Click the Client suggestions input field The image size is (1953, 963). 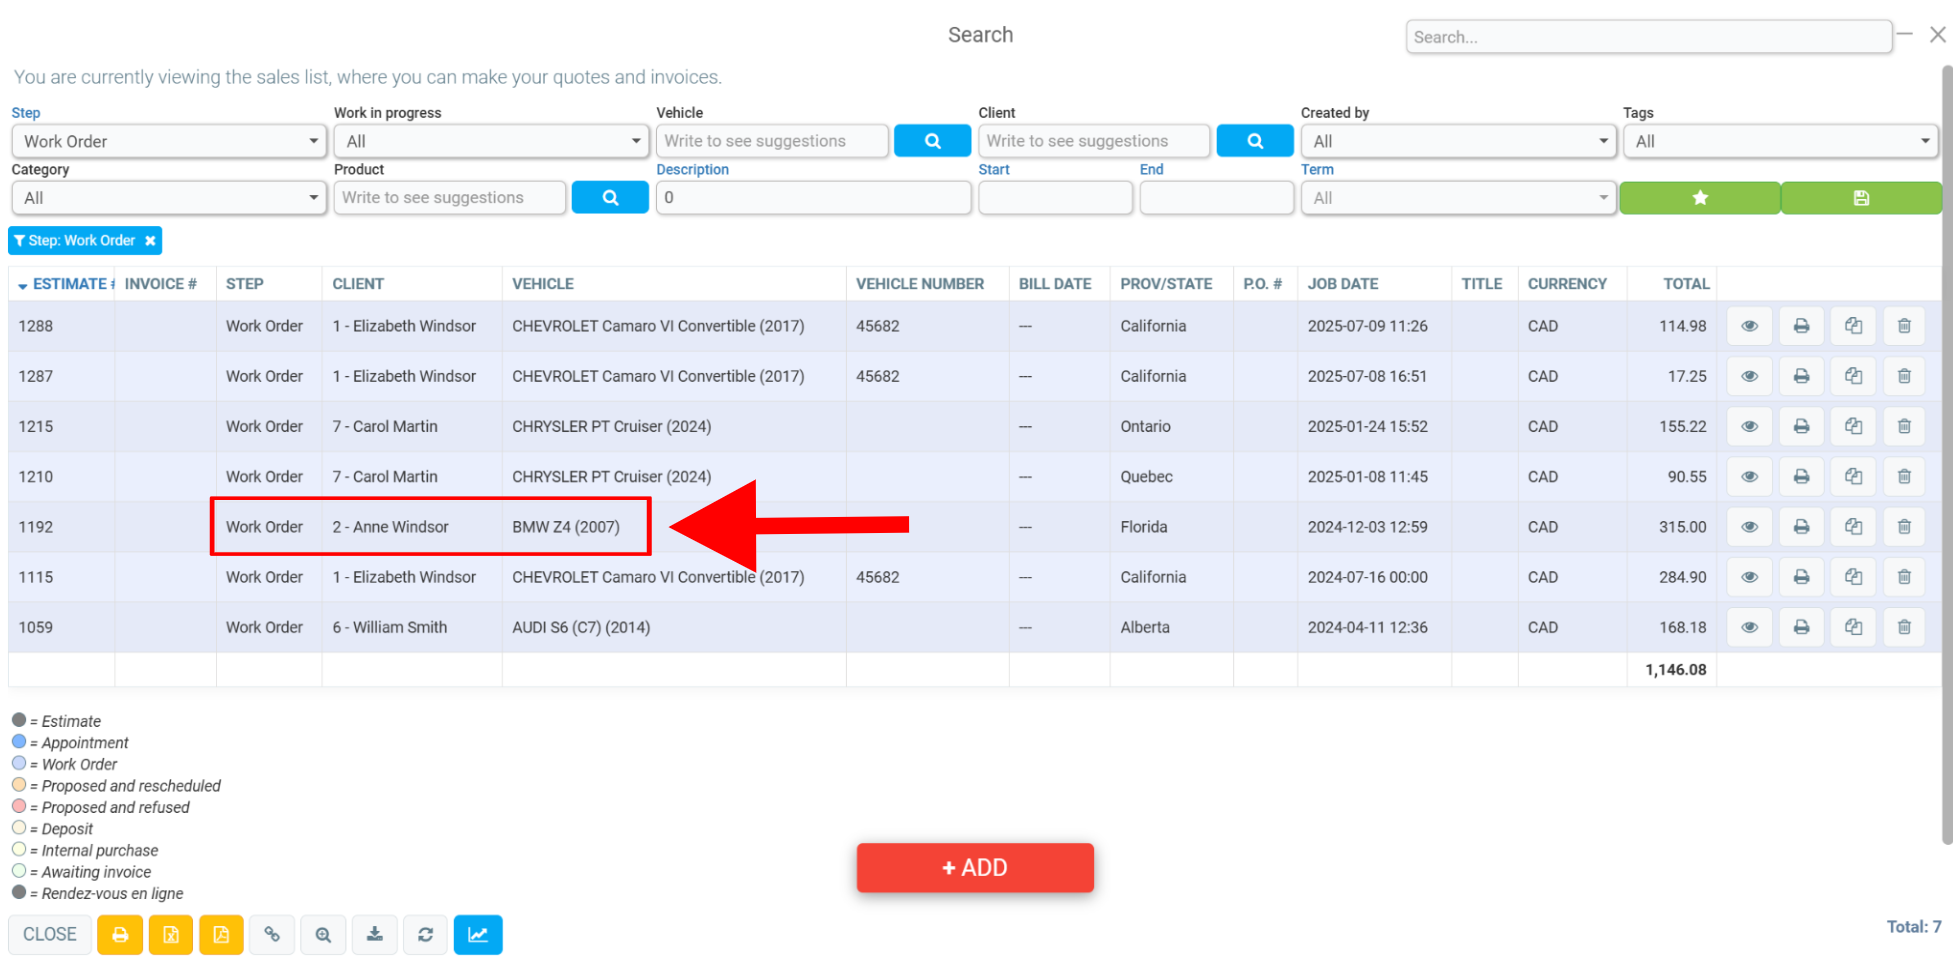[x=1094, y=141]
